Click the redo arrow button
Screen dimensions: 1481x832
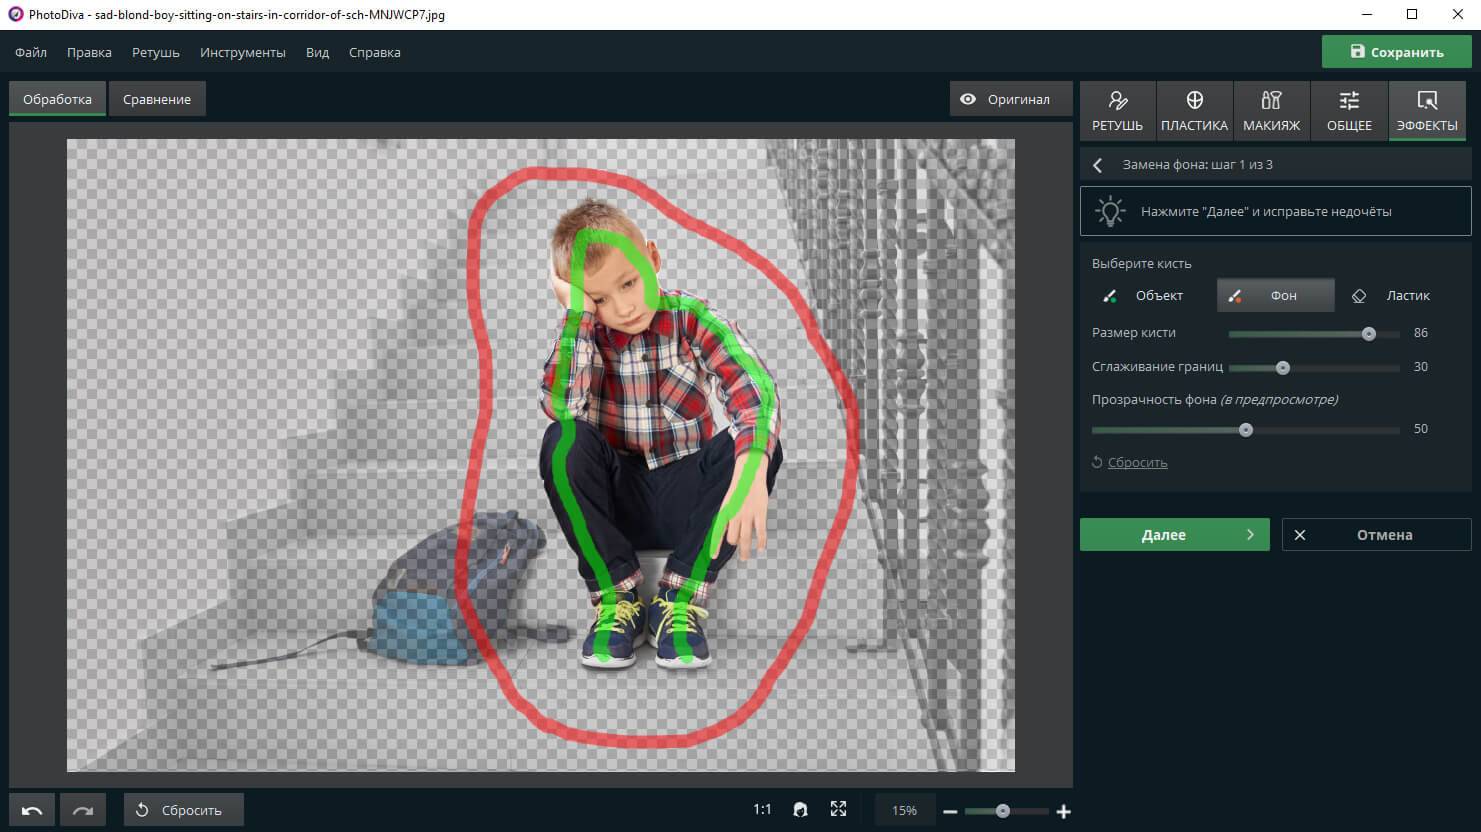point(83,810)
